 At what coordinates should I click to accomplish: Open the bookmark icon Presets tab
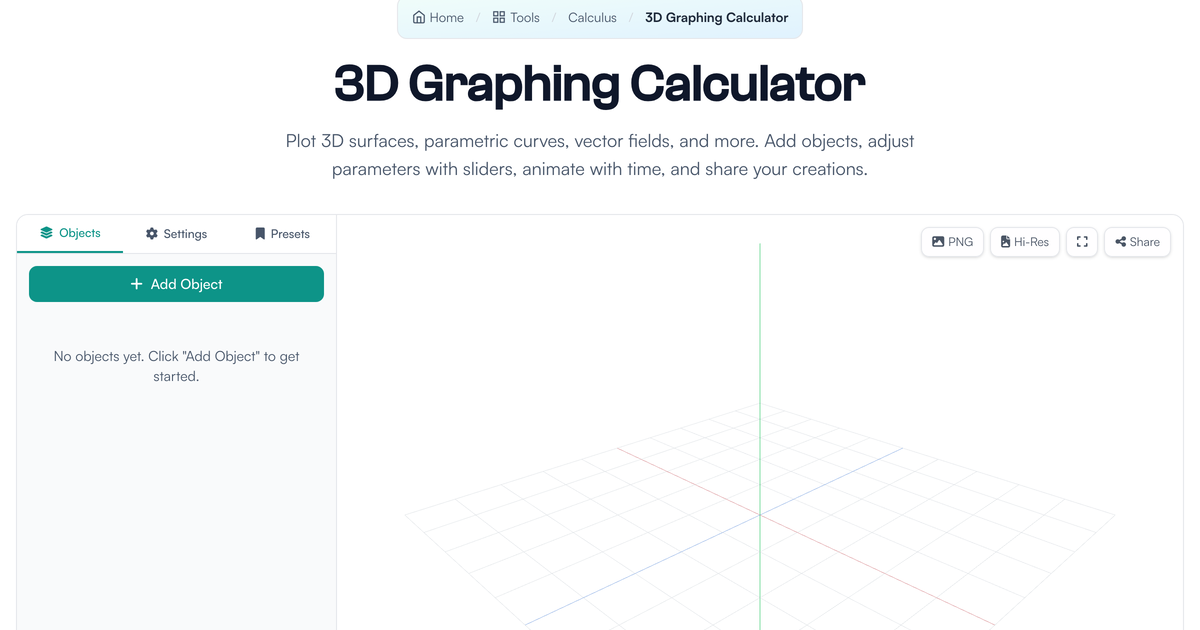pyautogui.click(x=282, y=234)
